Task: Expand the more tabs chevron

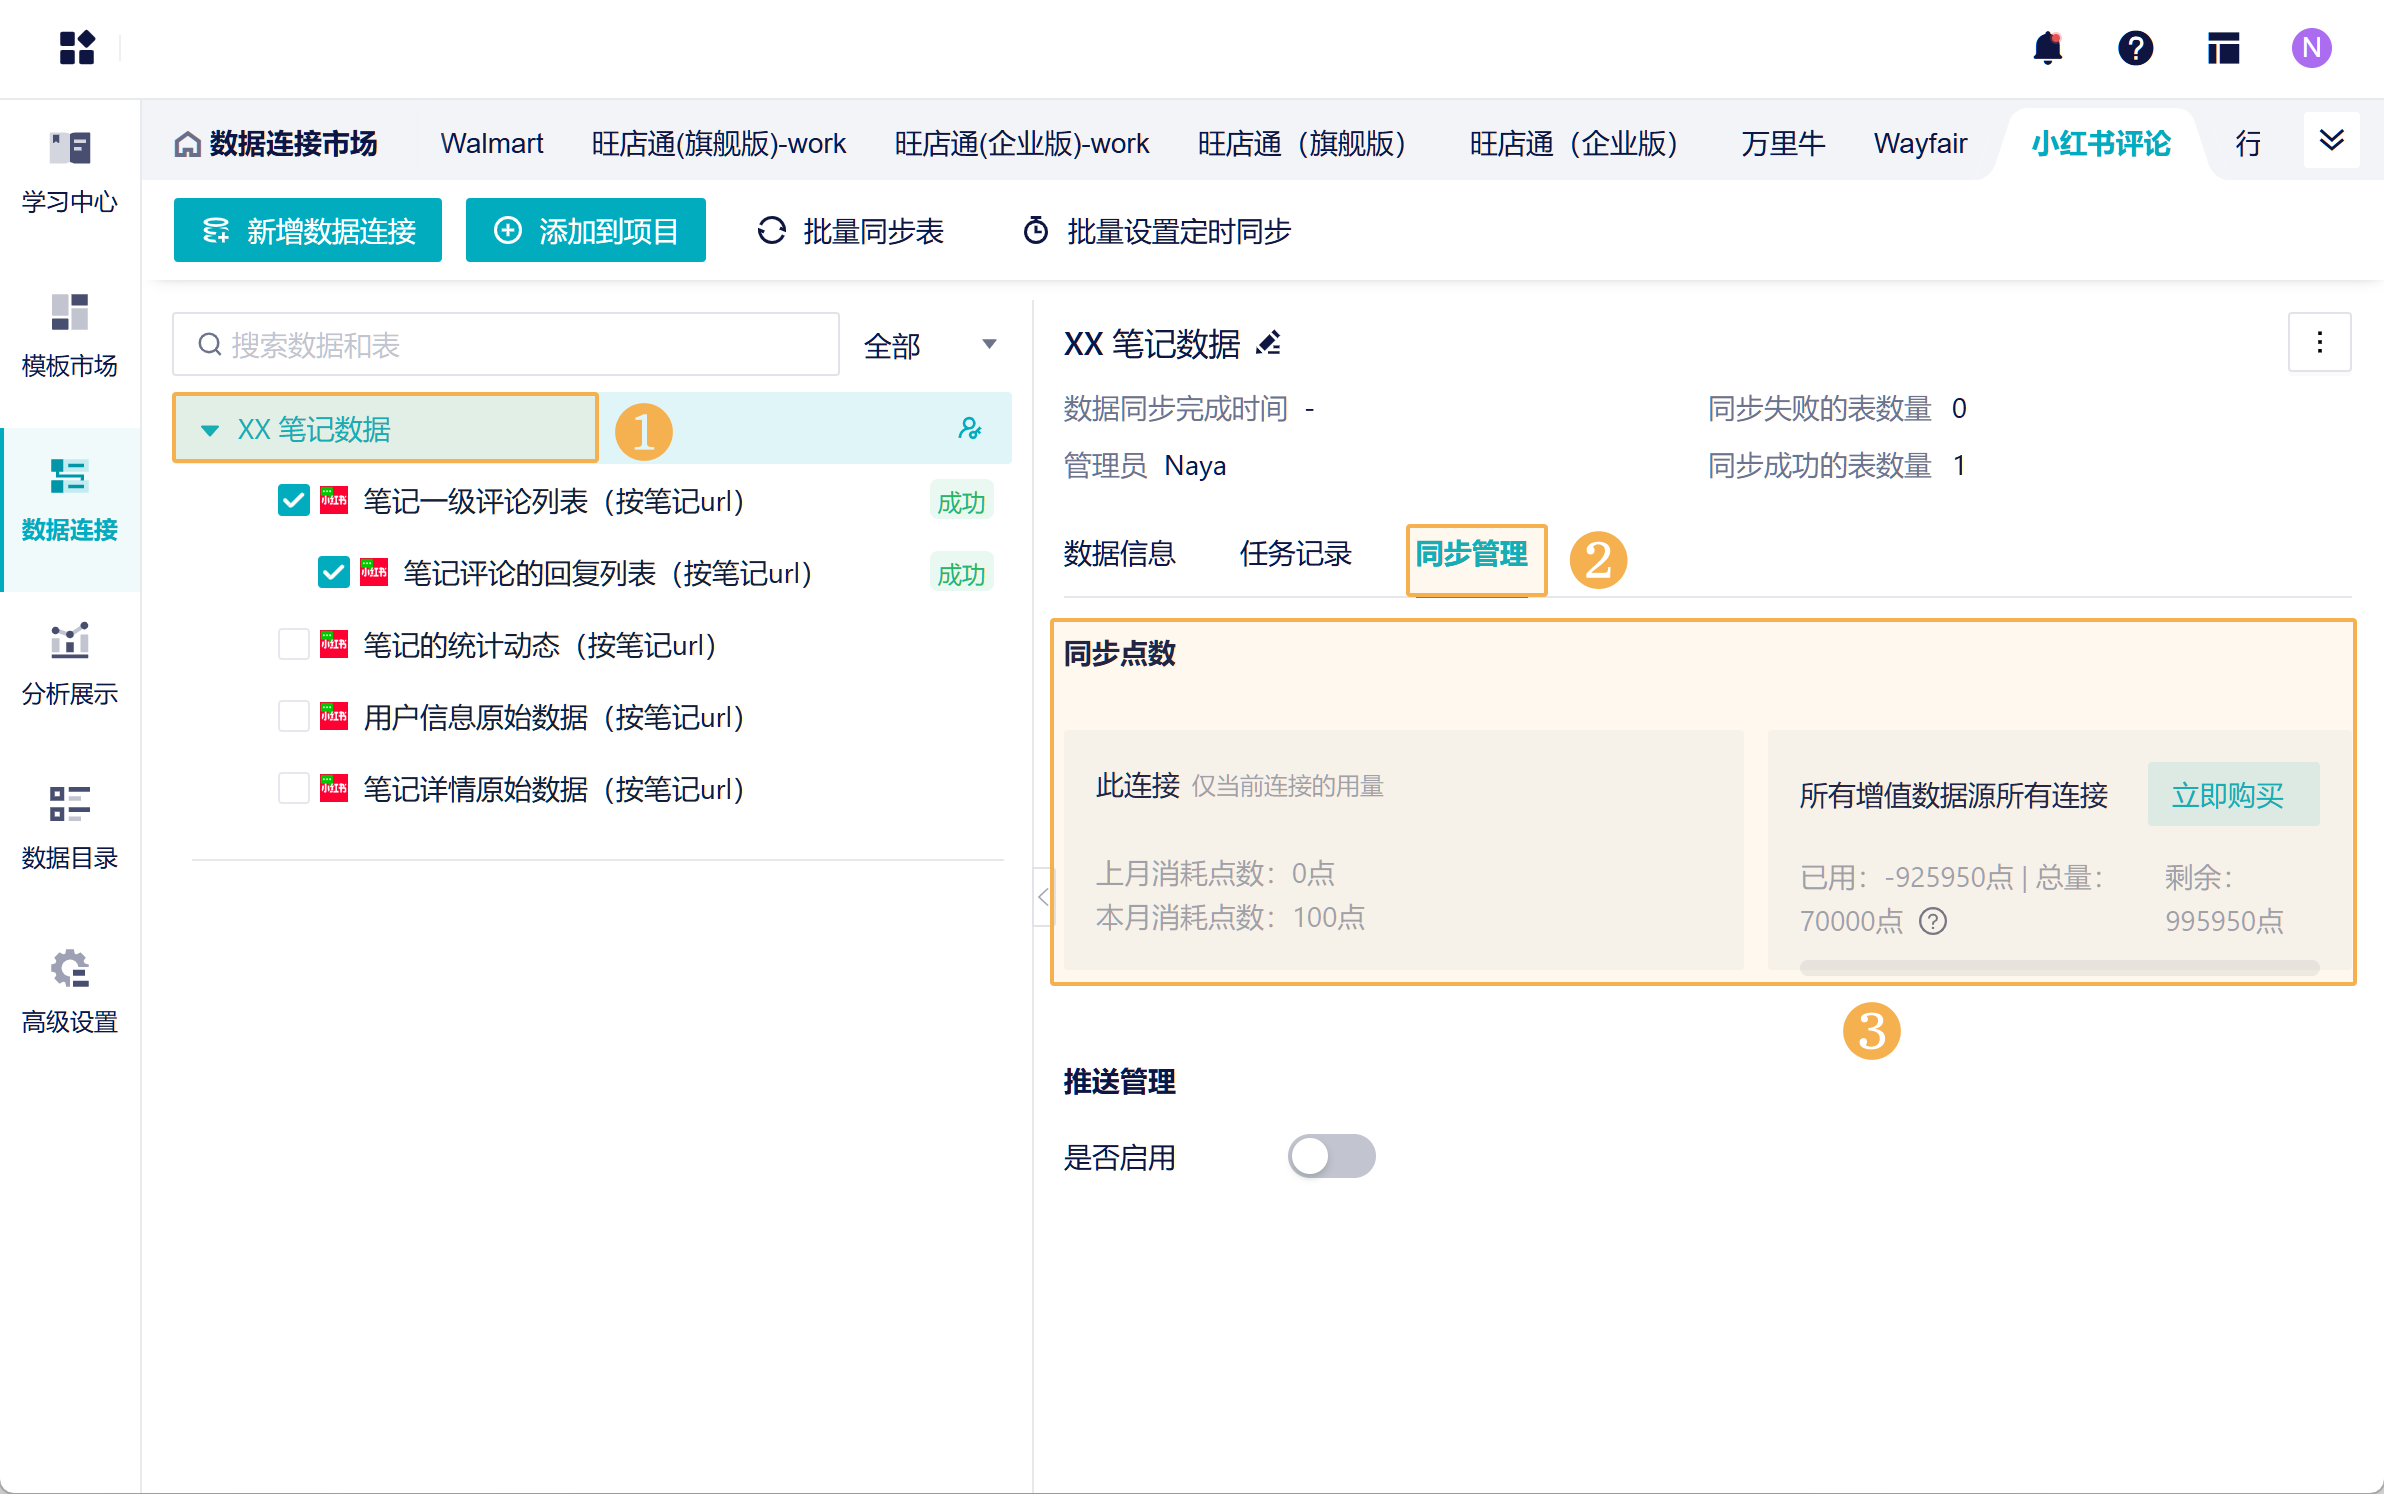Action: pos(2331,141)
